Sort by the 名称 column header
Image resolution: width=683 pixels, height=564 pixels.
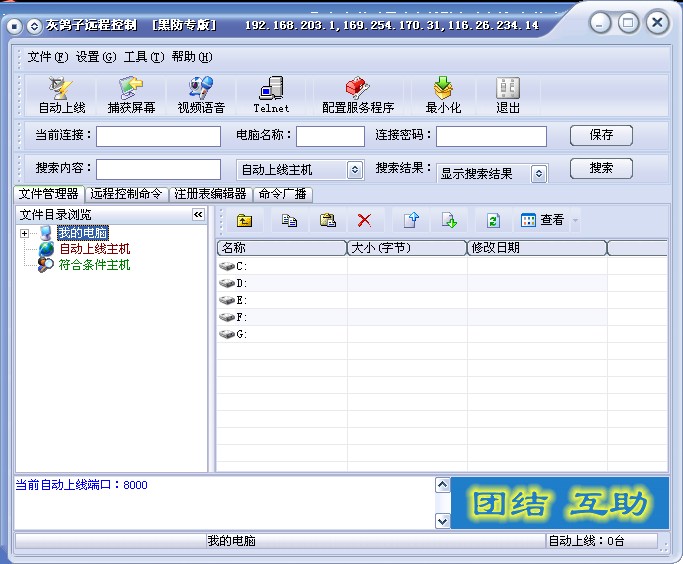[x=282, y=248]
